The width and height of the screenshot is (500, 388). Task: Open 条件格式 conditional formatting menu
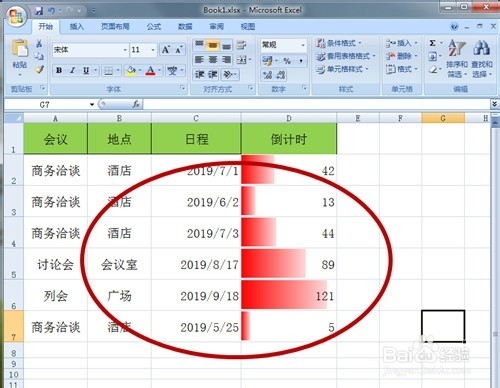pos(339,43)
